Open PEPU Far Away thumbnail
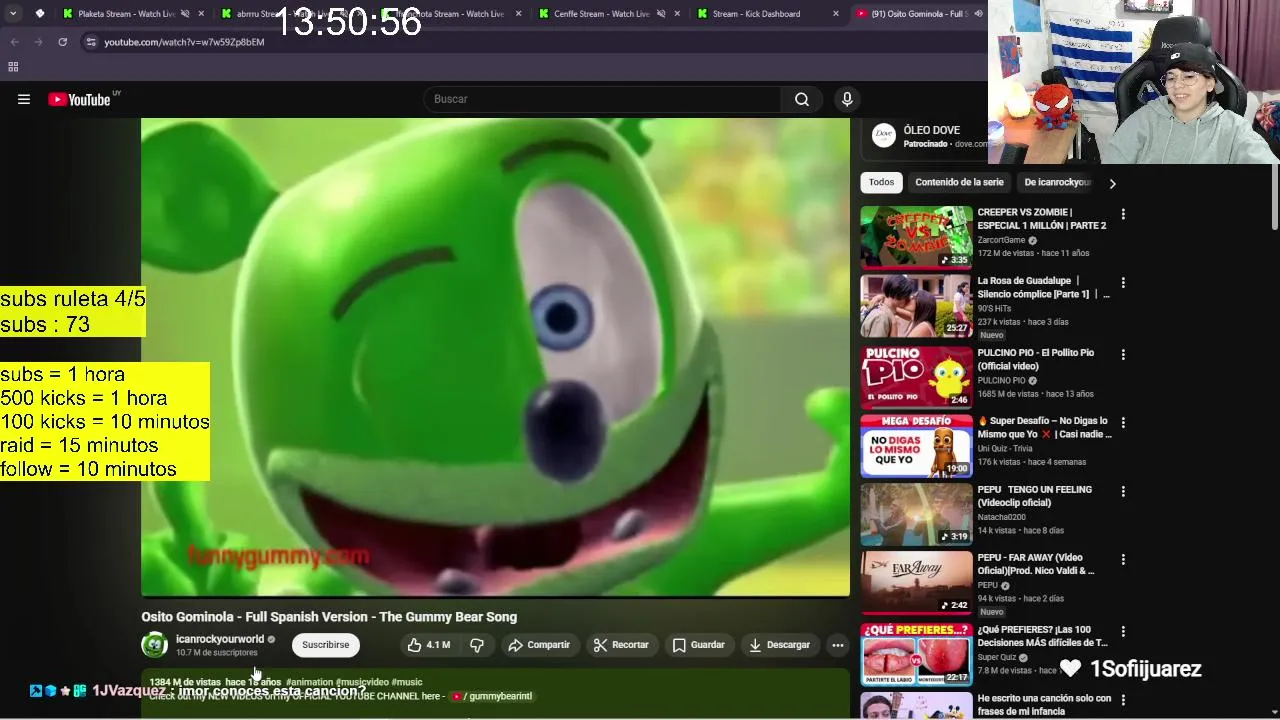This screenshot has height=720, width=1280. (x=916, y=582)
